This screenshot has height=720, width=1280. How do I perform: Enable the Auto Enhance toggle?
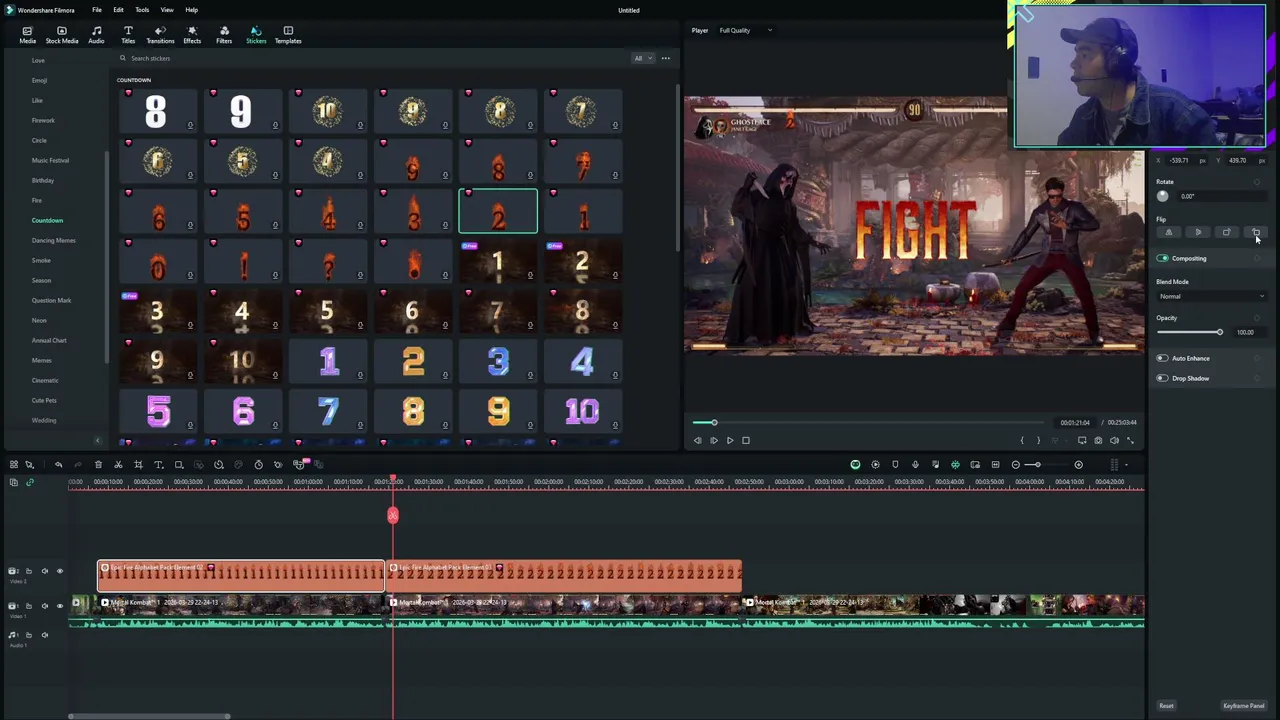1162,358
